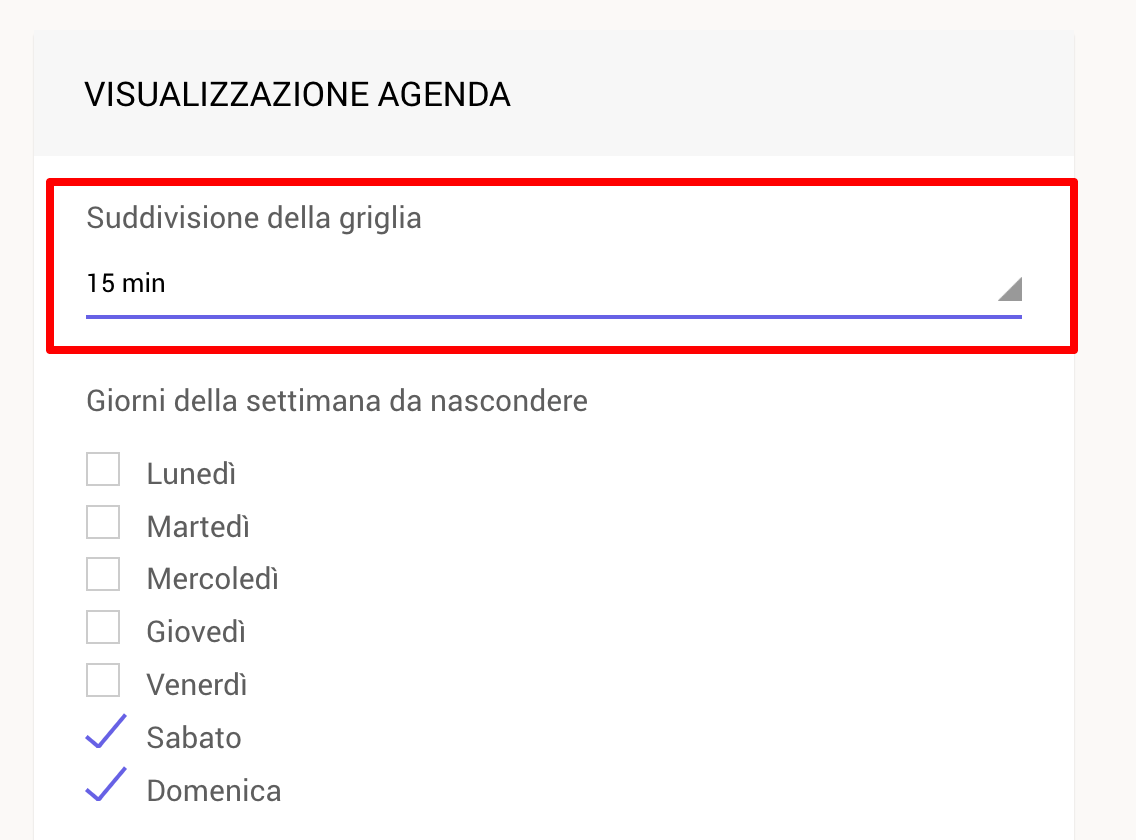The width and height of the screenshot is (1136, 840).
Task: Tick the Lunedì checkbox
Action: point(103,470)
